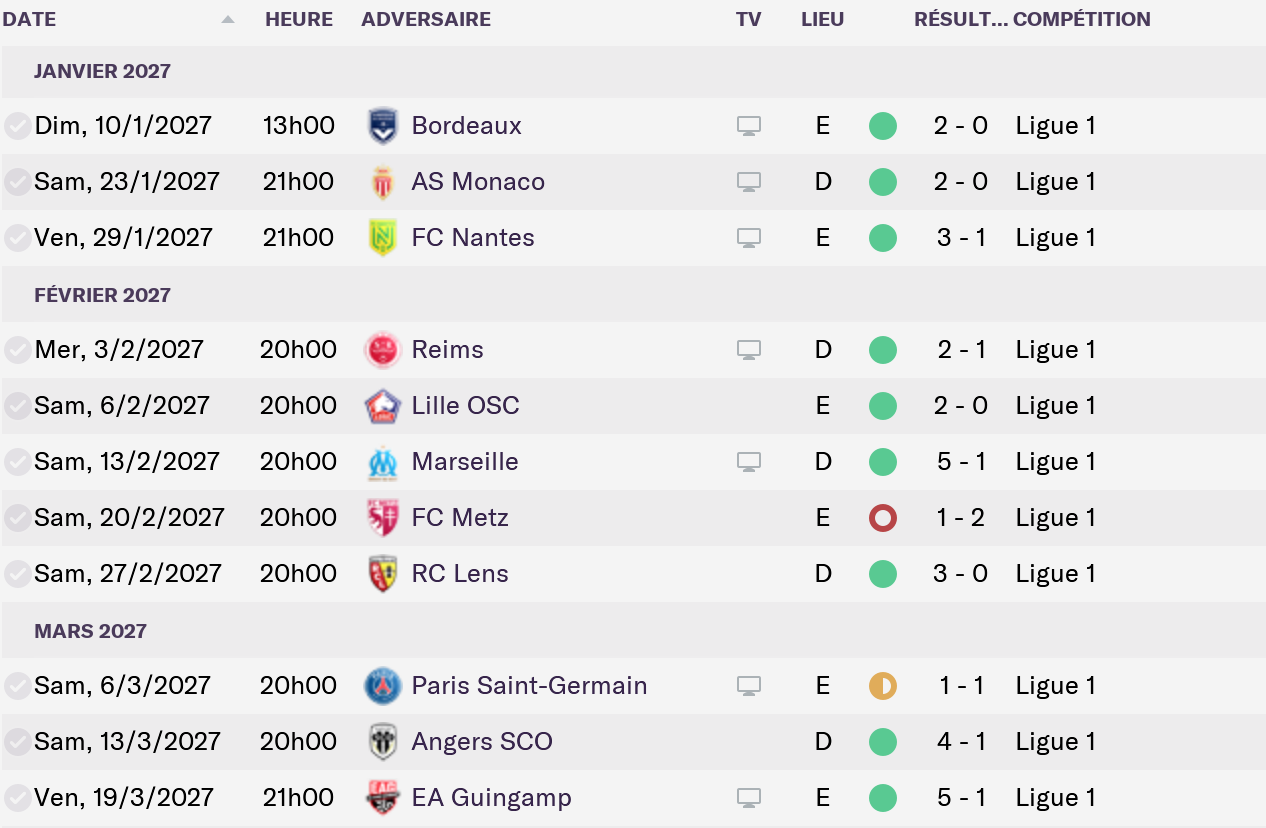The height and width of the screenshot is (828, 1266).
Task: Open the Lille OSC team link
Action: pyautogui.click(x=465, y=406)
